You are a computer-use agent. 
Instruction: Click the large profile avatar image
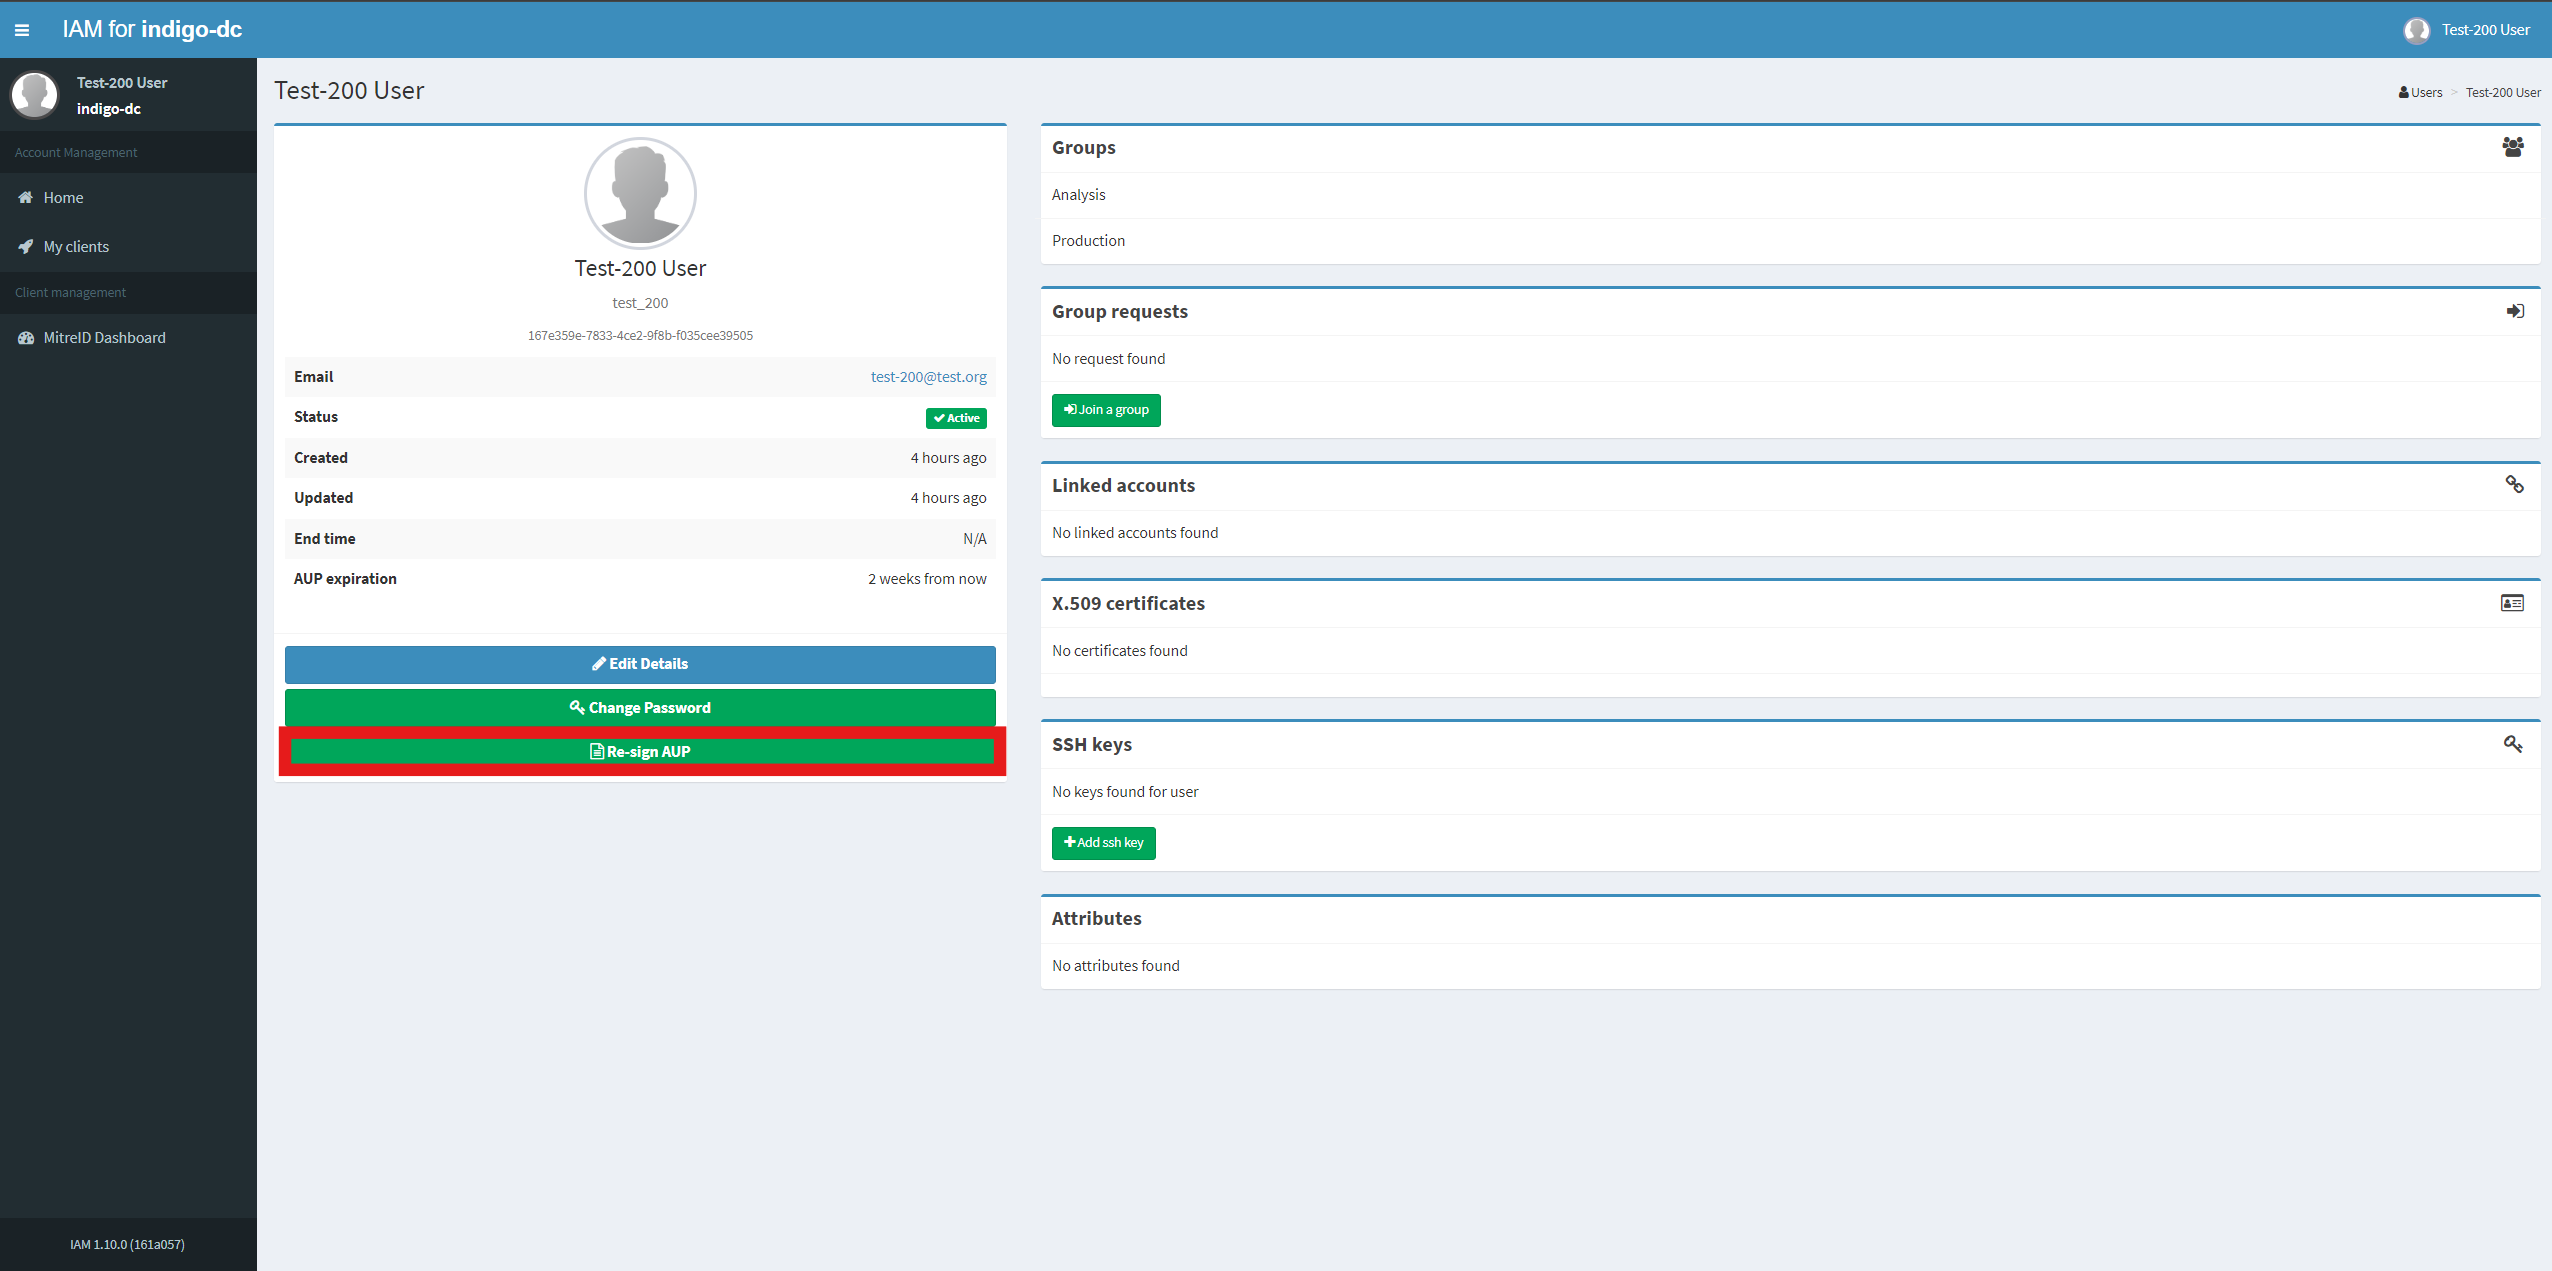[x=640, y=193]
